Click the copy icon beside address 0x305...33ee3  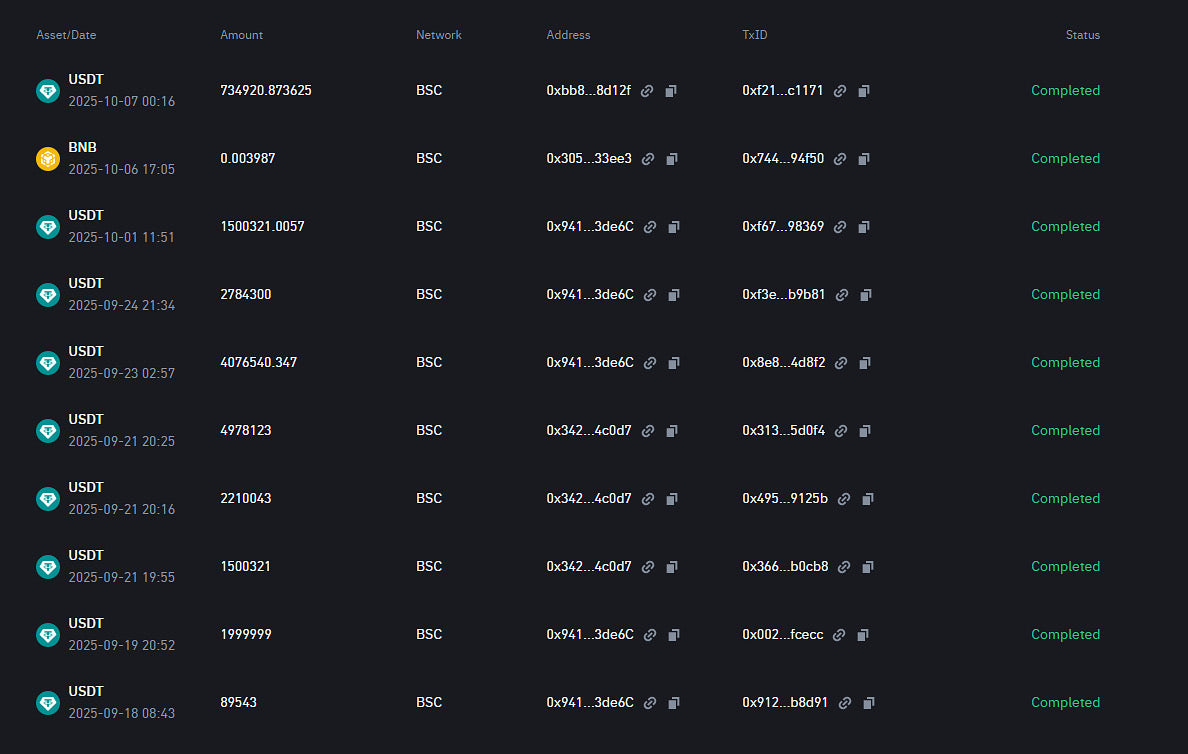(x=671, y=159)
